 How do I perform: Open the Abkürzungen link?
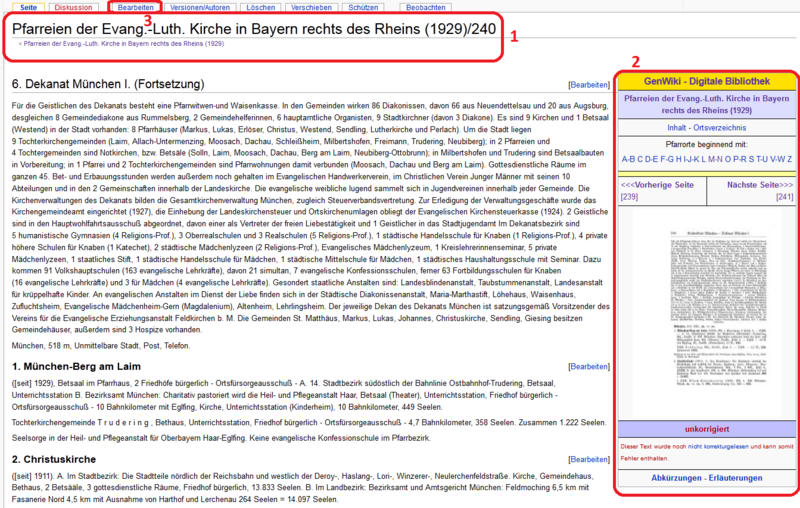pos(670,478)
